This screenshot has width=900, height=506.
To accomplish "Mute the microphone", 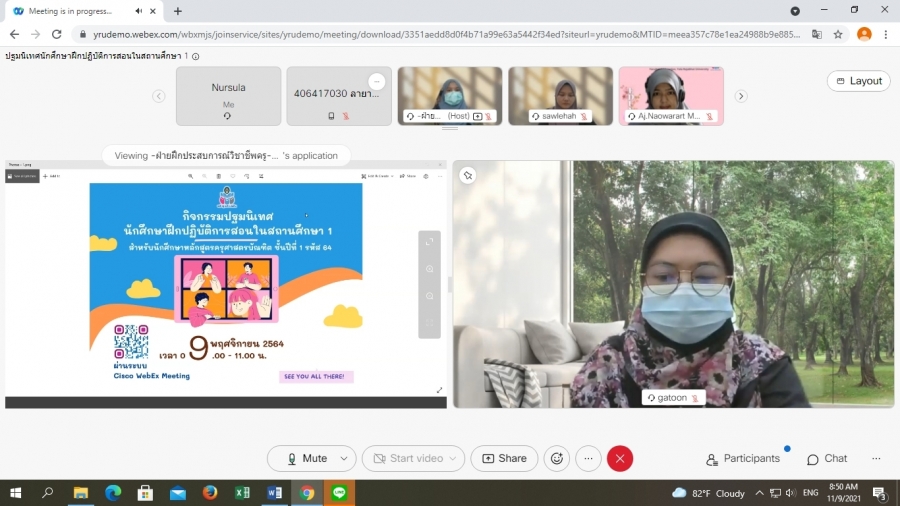I will coord(306,458).
